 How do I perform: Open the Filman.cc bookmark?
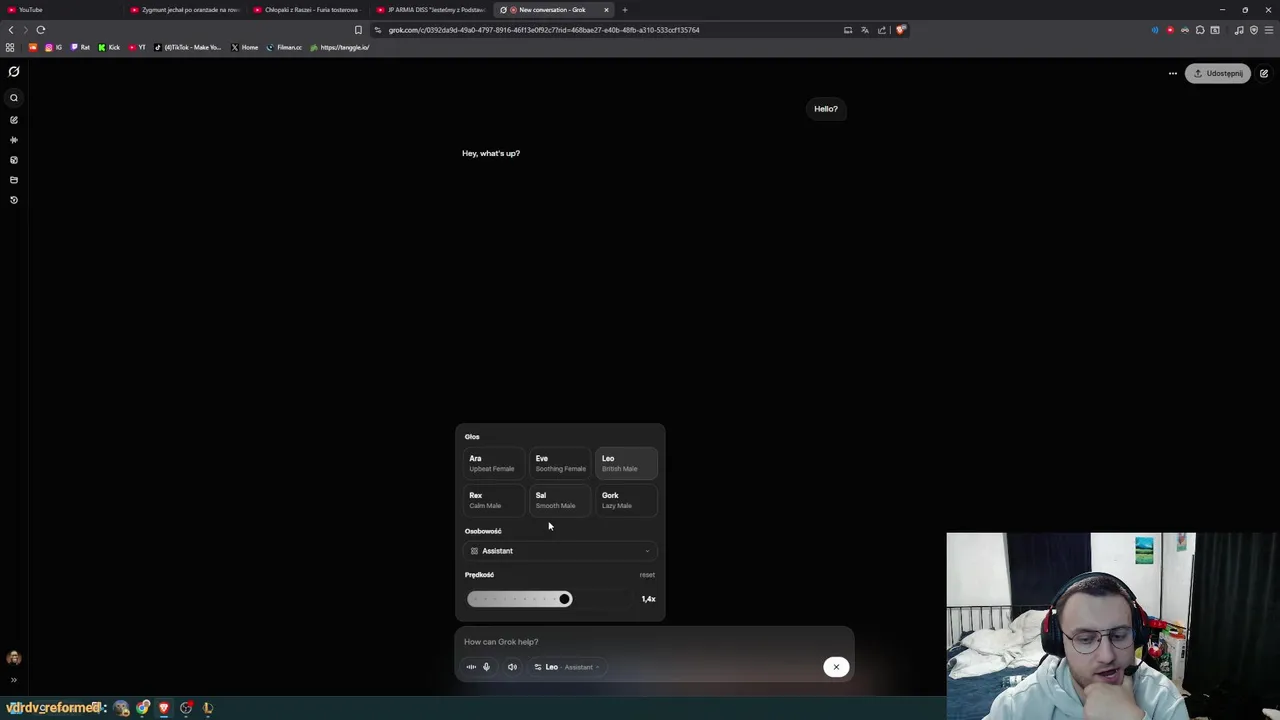pyautogui.click(x=285, y=47)
